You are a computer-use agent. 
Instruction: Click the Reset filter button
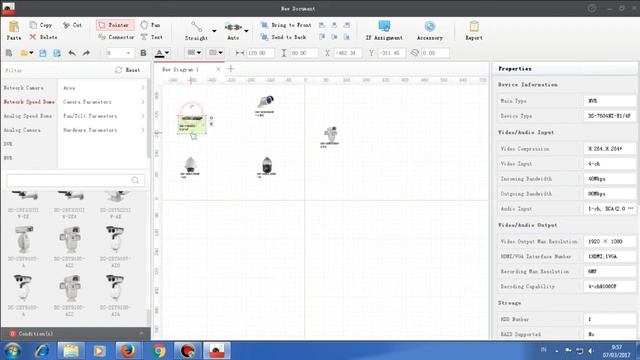point(128,70)
